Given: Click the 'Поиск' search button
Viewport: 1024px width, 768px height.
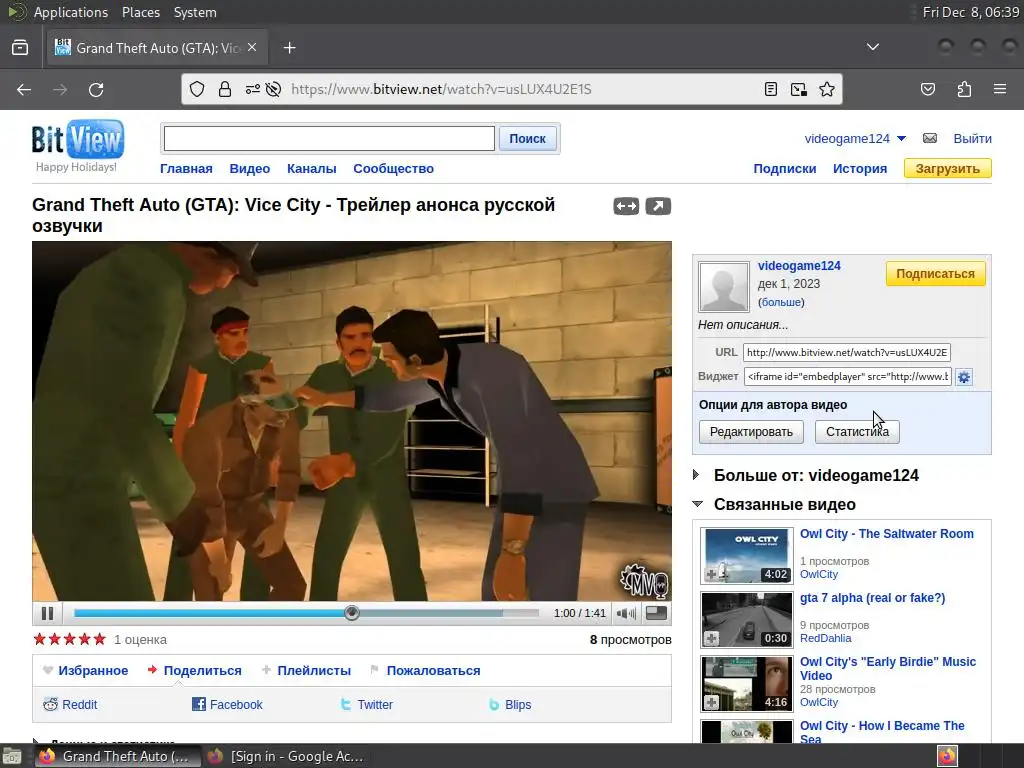Looking at the screenshot, I should tap(528, 138).
